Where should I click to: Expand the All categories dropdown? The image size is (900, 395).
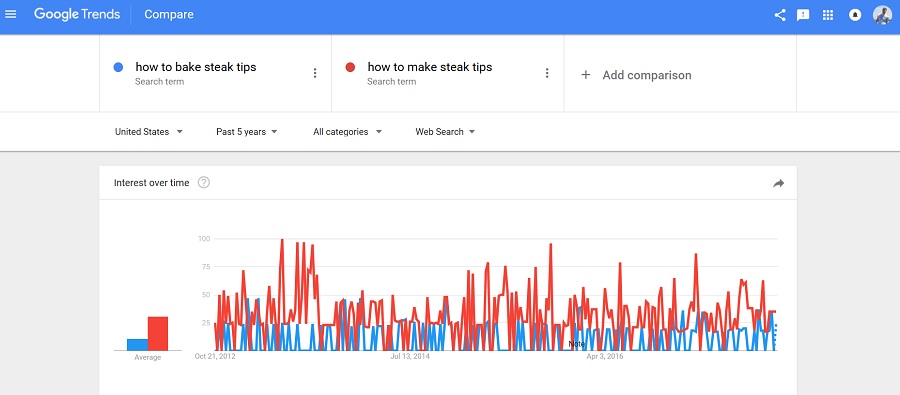(347, 131)
